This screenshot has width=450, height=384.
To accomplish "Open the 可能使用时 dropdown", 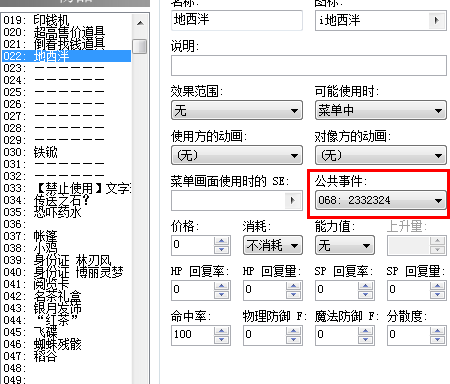I will tap(381, 110).
